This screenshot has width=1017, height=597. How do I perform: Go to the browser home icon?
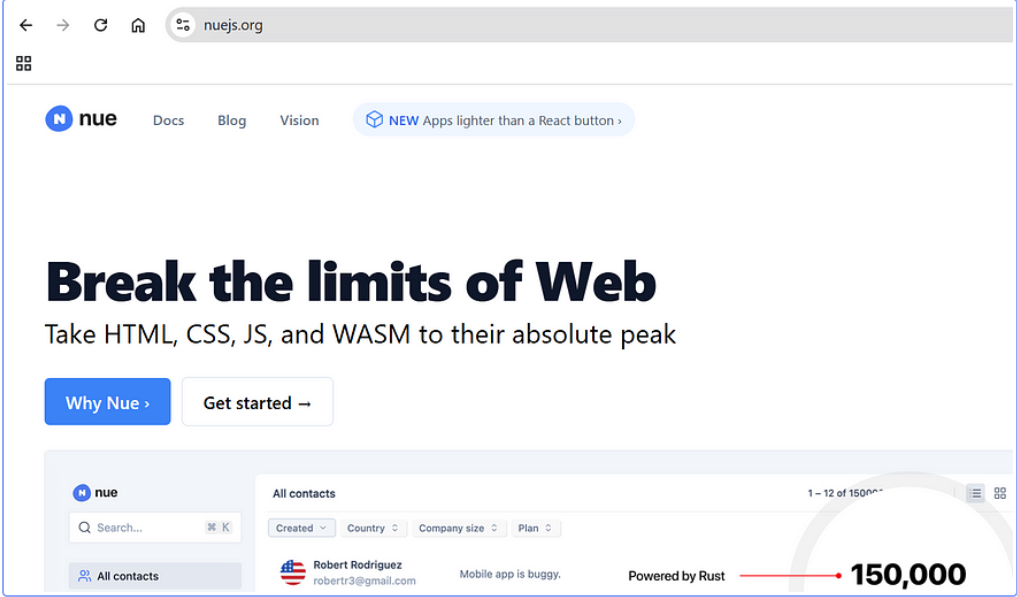(x=138, y=25)
